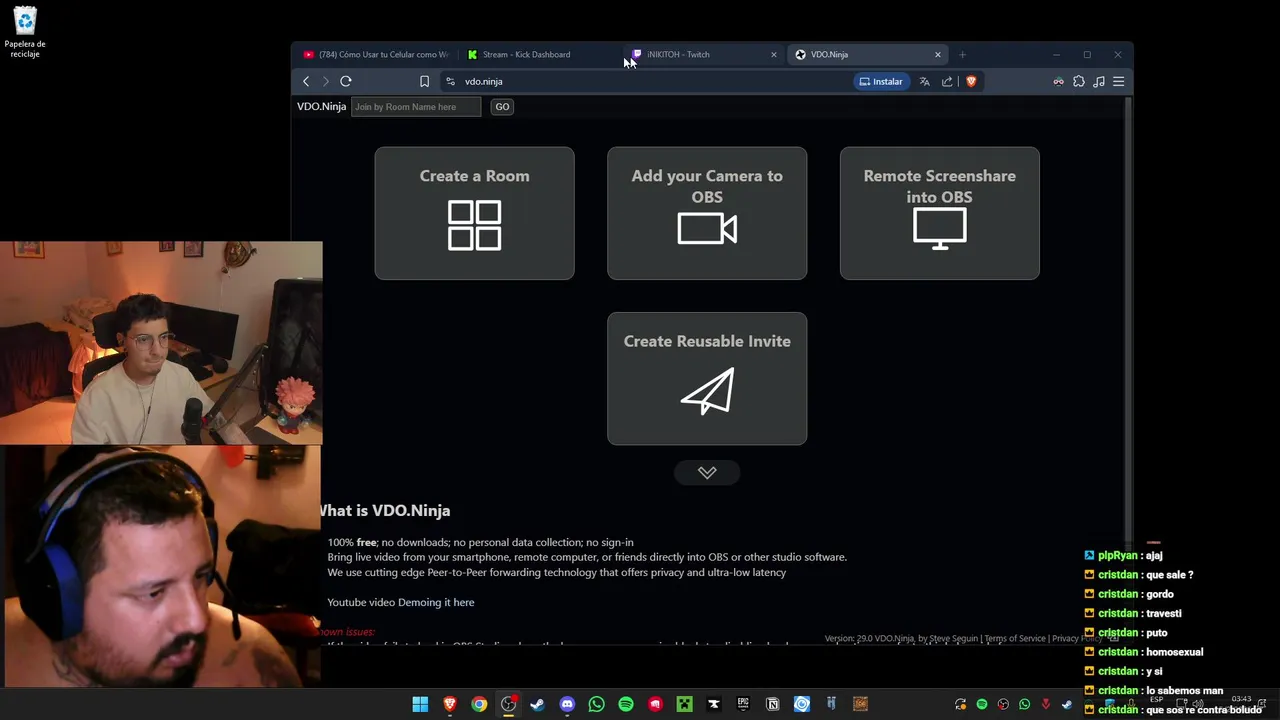The width and height of the screenshot is (1280, 720).
Task: Click the Join by Room Name field
Action: (x=416, y=107)
